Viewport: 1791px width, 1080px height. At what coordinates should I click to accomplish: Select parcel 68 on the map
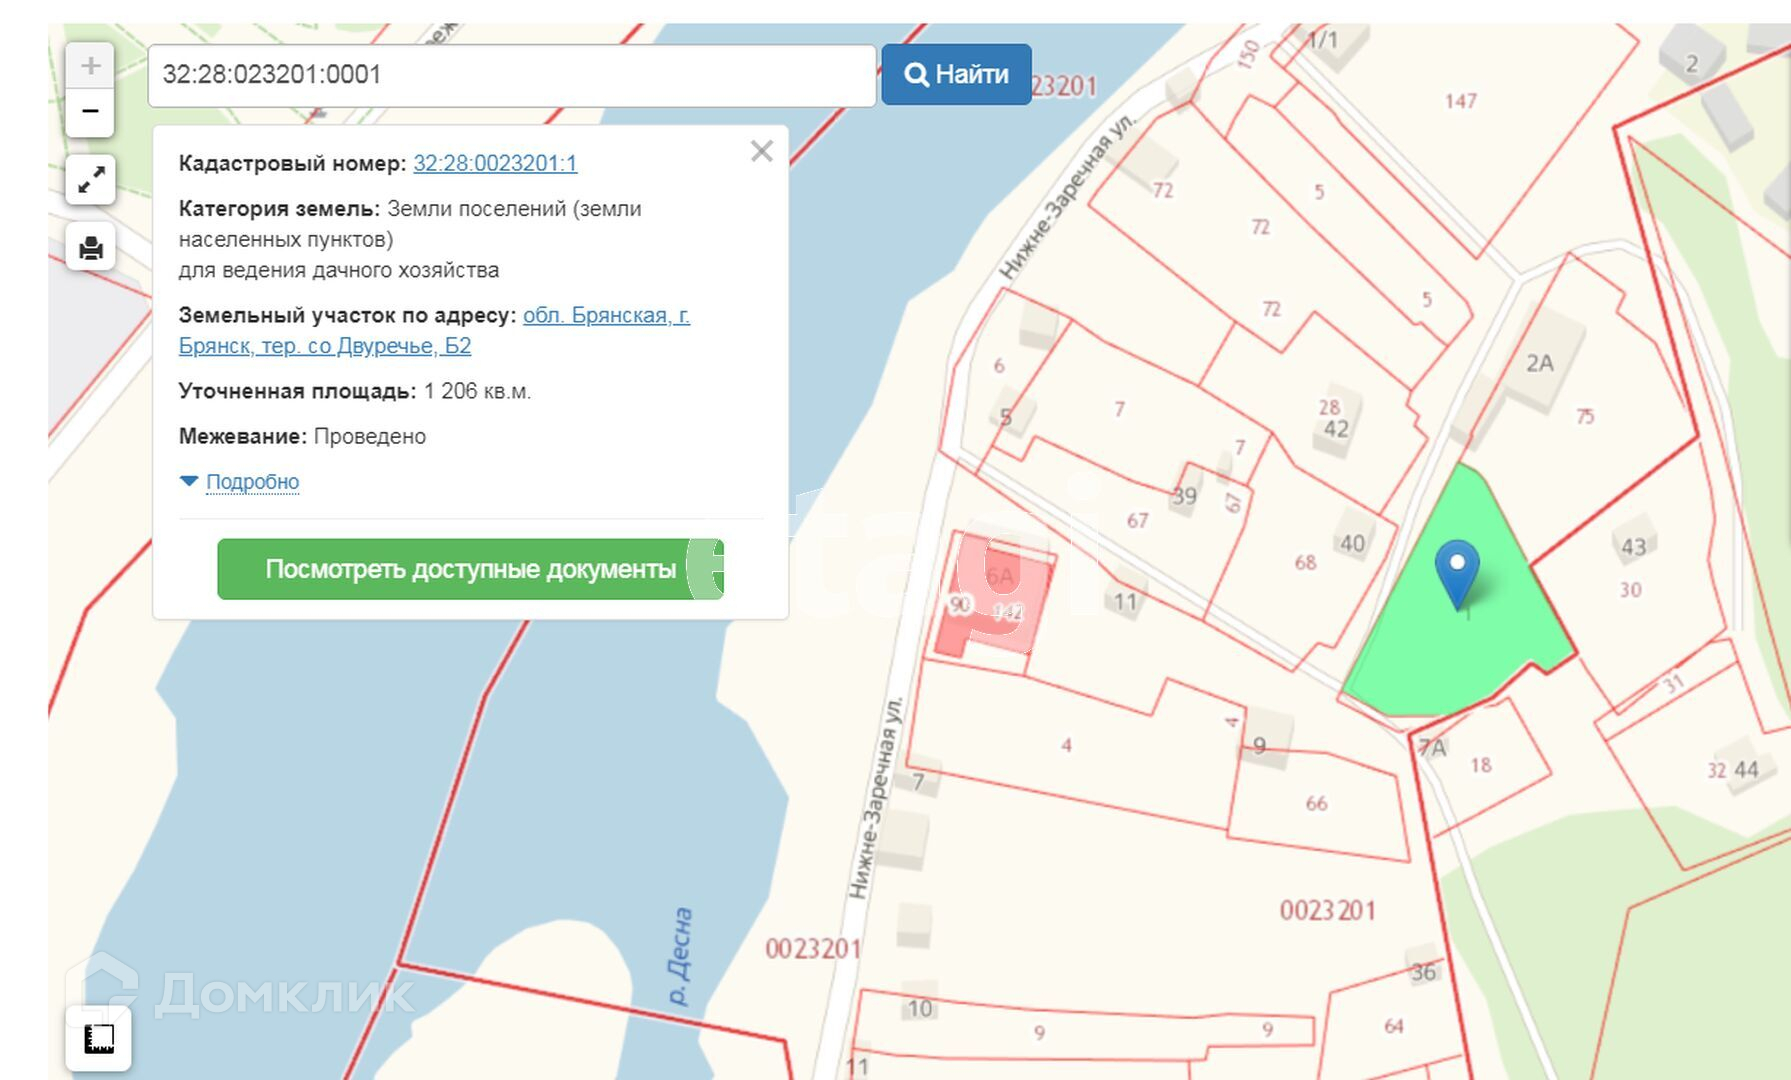pos(1305,562)
